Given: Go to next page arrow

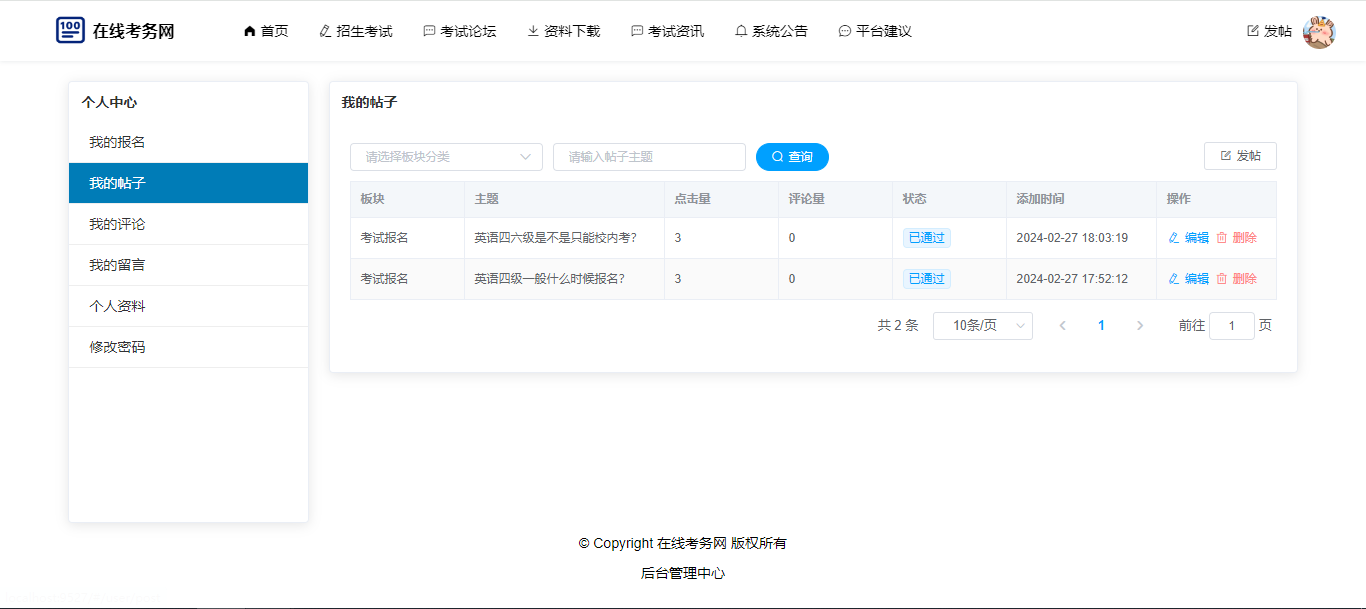Looking at the screenshot, I should [x=1140, y=326].
